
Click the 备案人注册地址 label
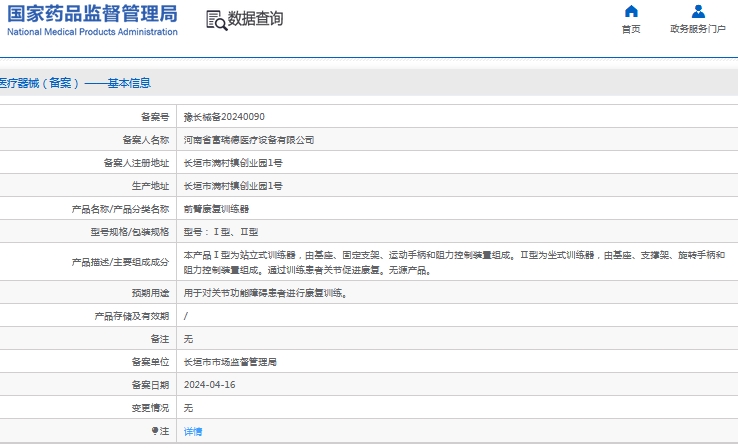click(136, 163)
